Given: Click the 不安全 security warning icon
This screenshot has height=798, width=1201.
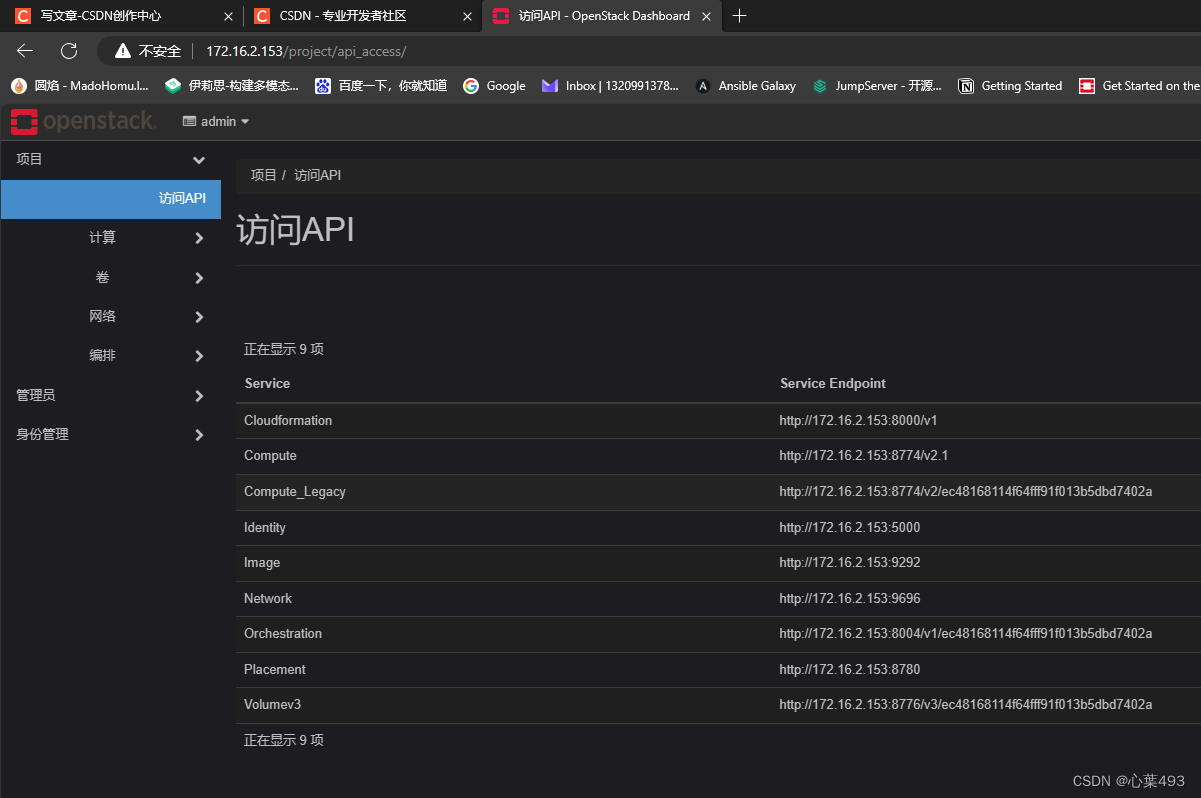Looking at the screenshot, I should tap(122, 50).
